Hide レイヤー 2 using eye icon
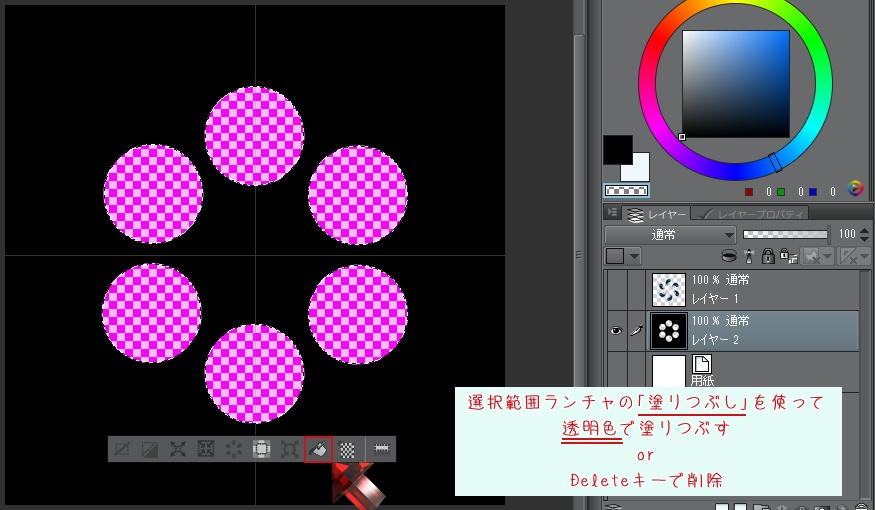 pyautogui.click(x=614, y=330)
